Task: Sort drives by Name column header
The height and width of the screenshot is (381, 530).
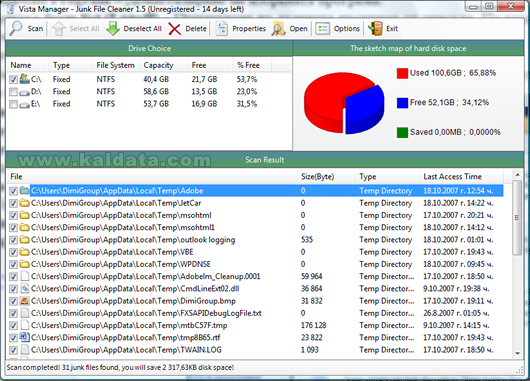Action: tap(28, 65)
